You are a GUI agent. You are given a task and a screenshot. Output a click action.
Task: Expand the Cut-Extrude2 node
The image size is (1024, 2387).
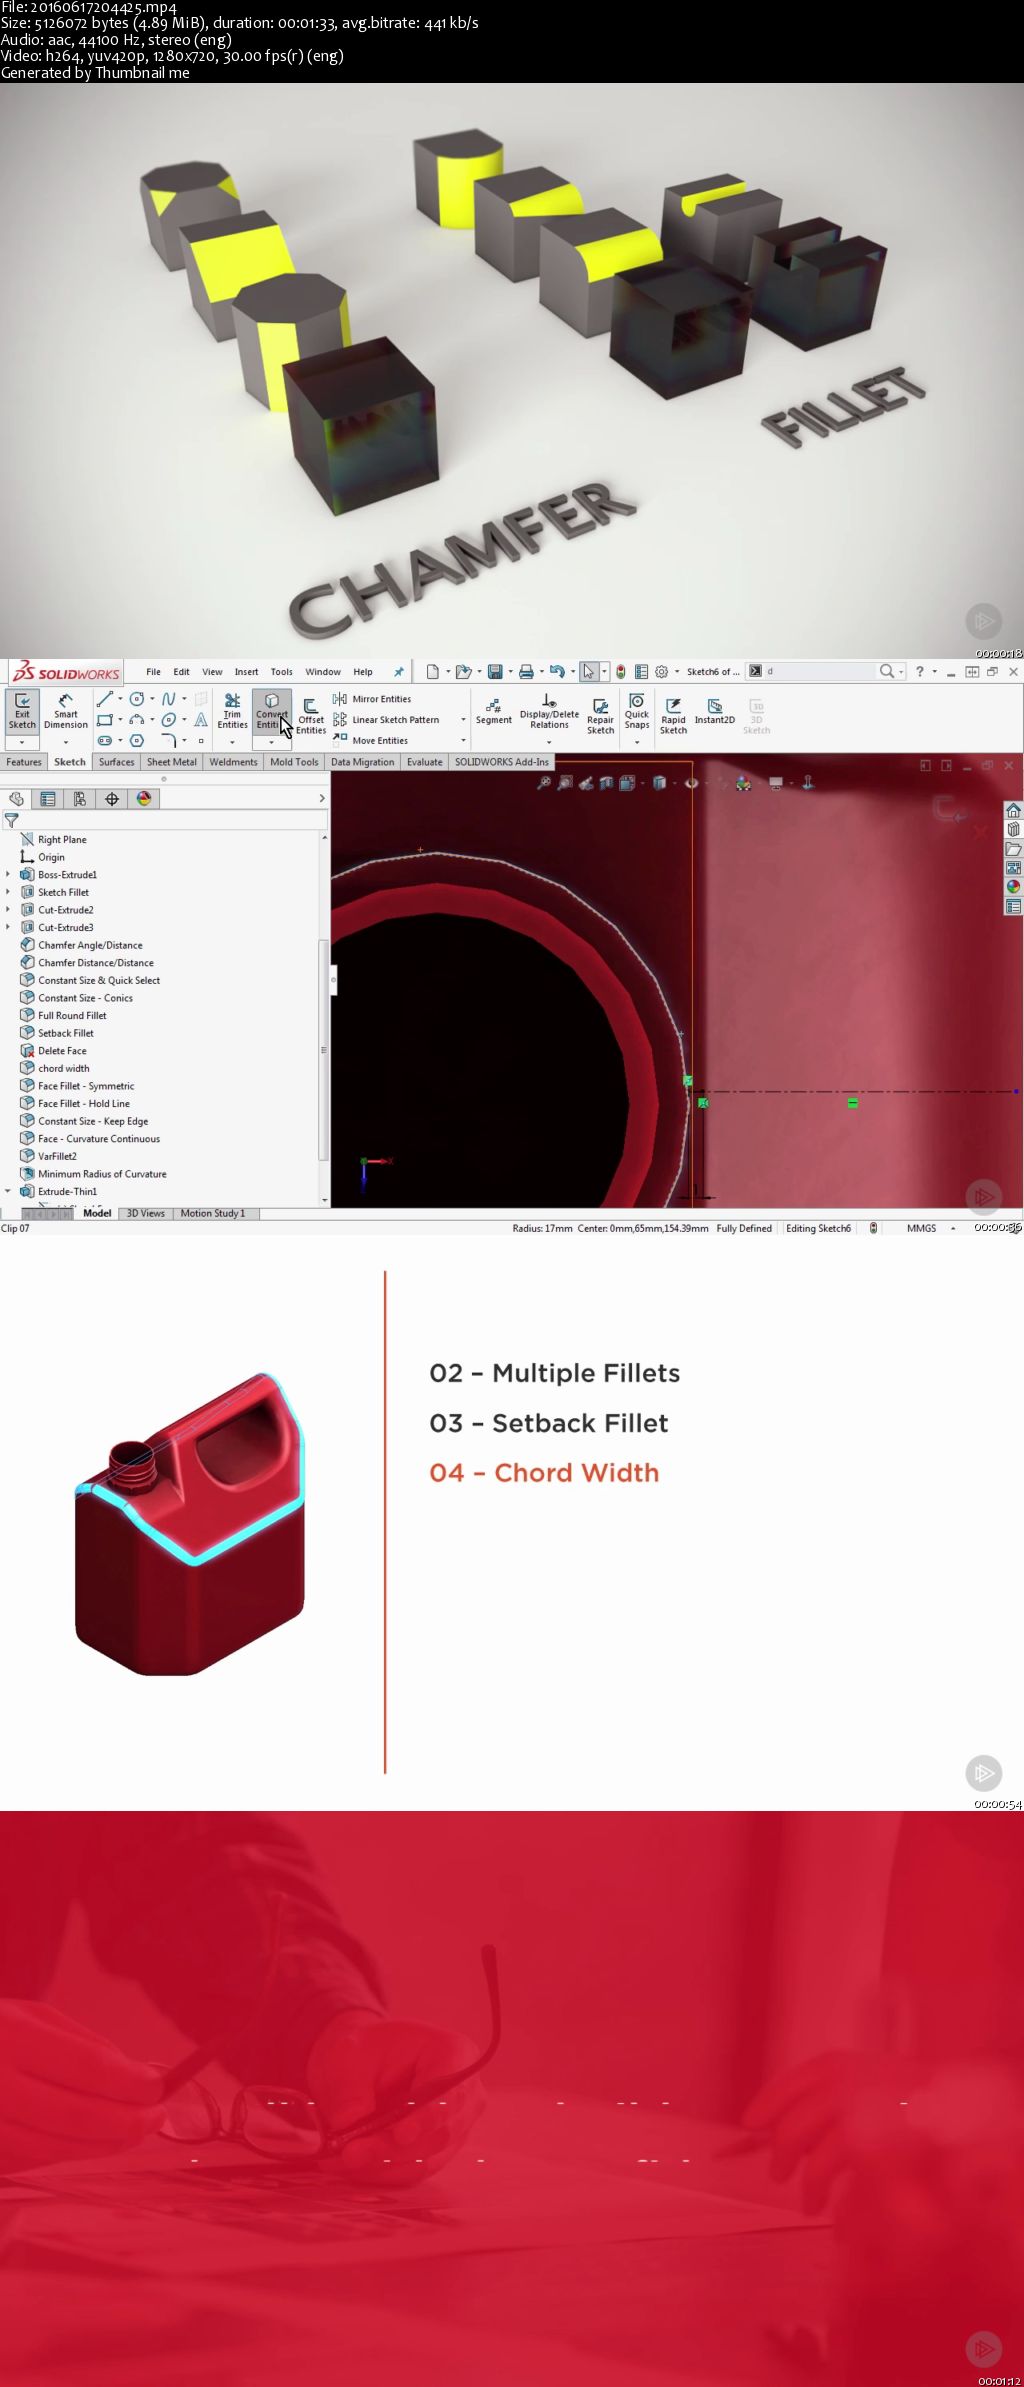(x=8, y=910)
